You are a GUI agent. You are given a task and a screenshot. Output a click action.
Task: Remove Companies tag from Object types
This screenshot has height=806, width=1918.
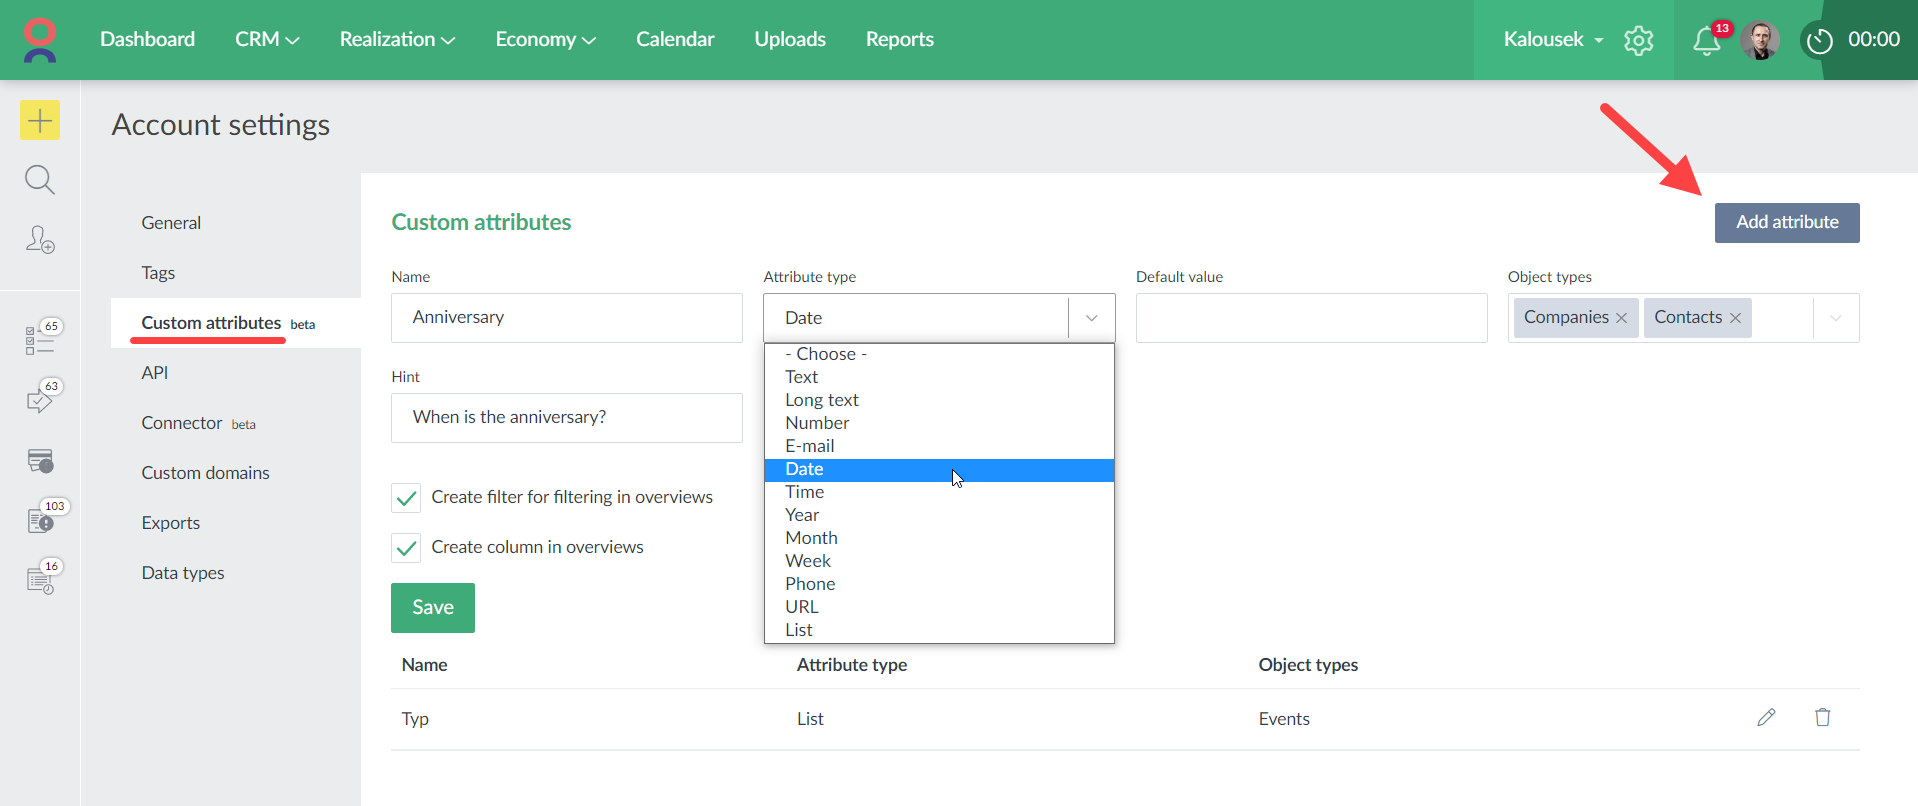tap(1621, 318)
